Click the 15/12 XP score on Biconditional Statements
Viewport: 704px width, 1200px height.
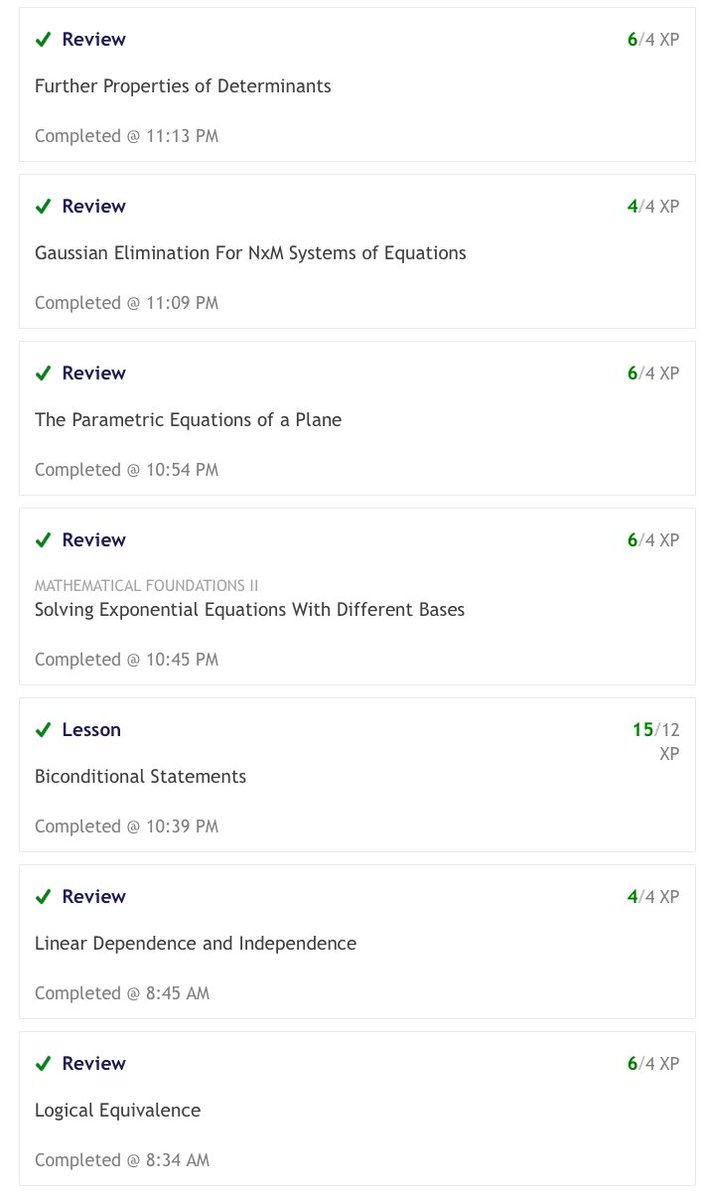[x=656, y=741]
